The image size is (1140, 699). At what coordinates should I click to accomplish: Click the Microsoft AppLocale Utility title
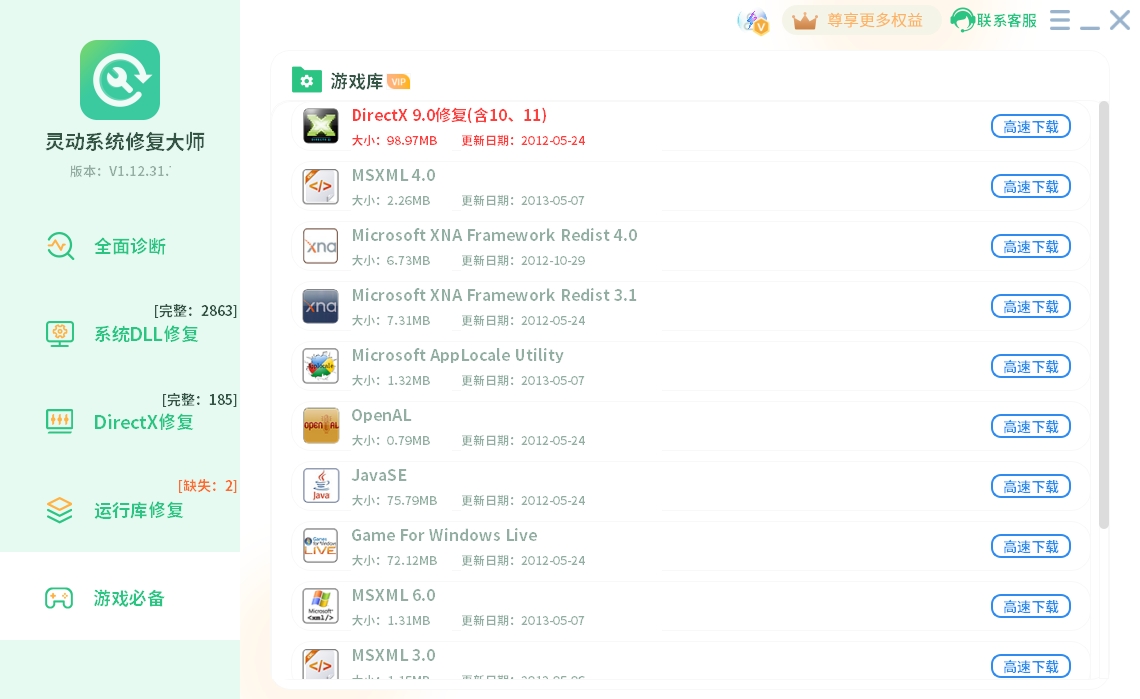pyautogui.click(x=458, y=355)
